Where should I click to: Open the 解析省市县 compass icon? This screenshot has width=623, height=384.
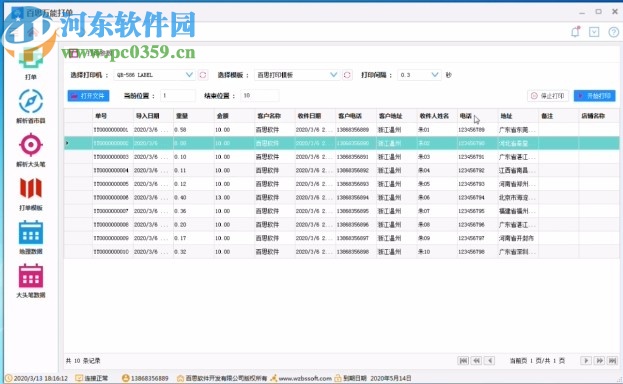coord(31,101)
